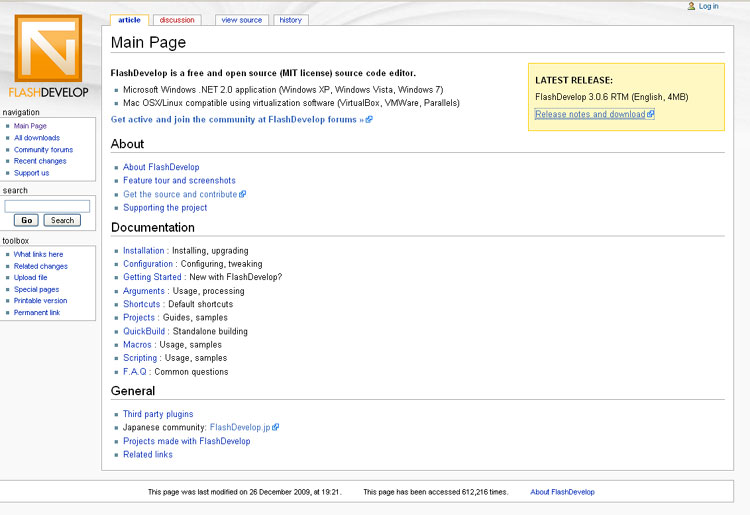The image size is (750, 515).
Task: Open Supporting the project link
Action: click(x=165, y=208)
